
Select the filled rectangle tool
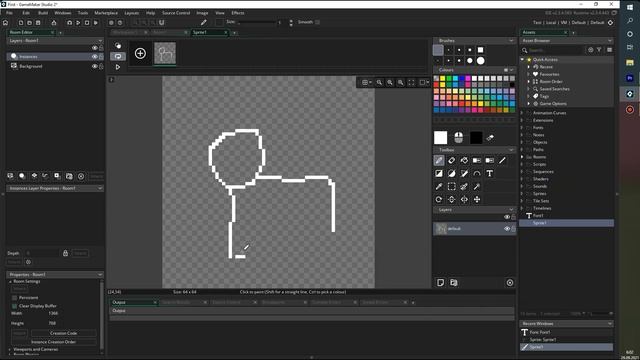(x=439, y=173)
